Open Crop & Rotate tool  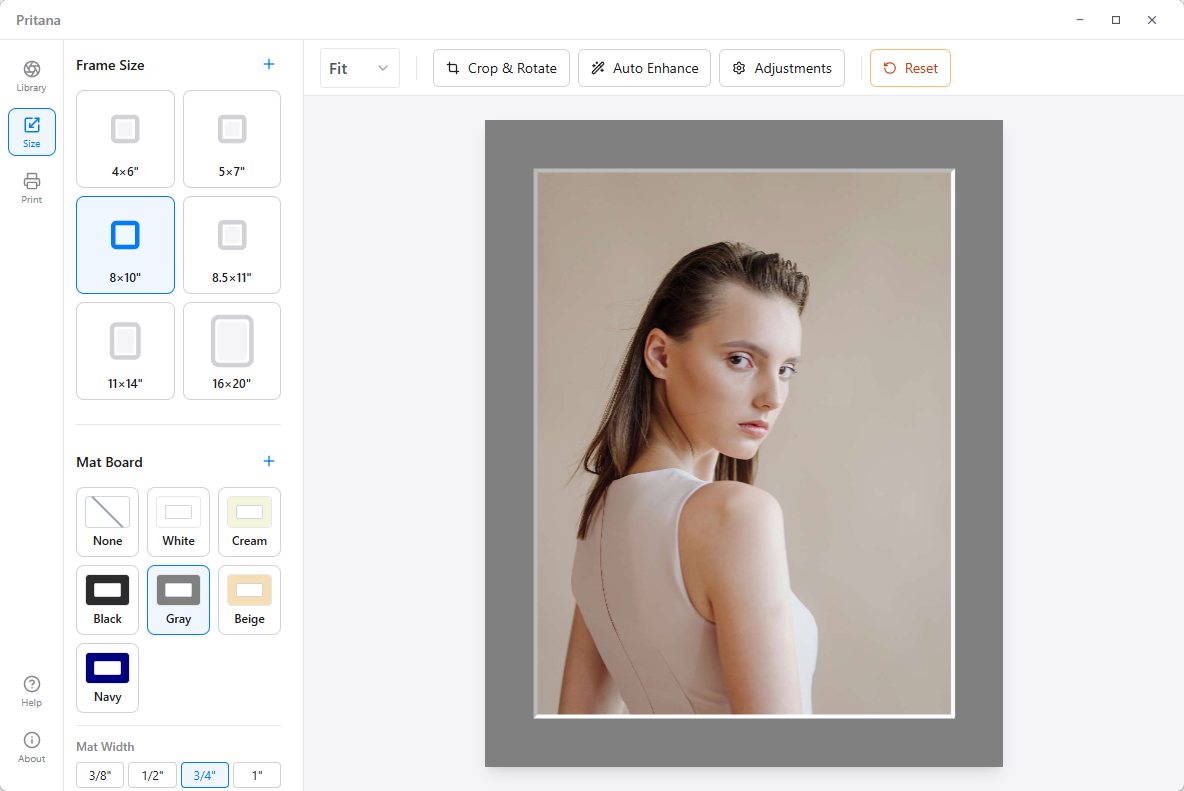click(x=502, y=68)
